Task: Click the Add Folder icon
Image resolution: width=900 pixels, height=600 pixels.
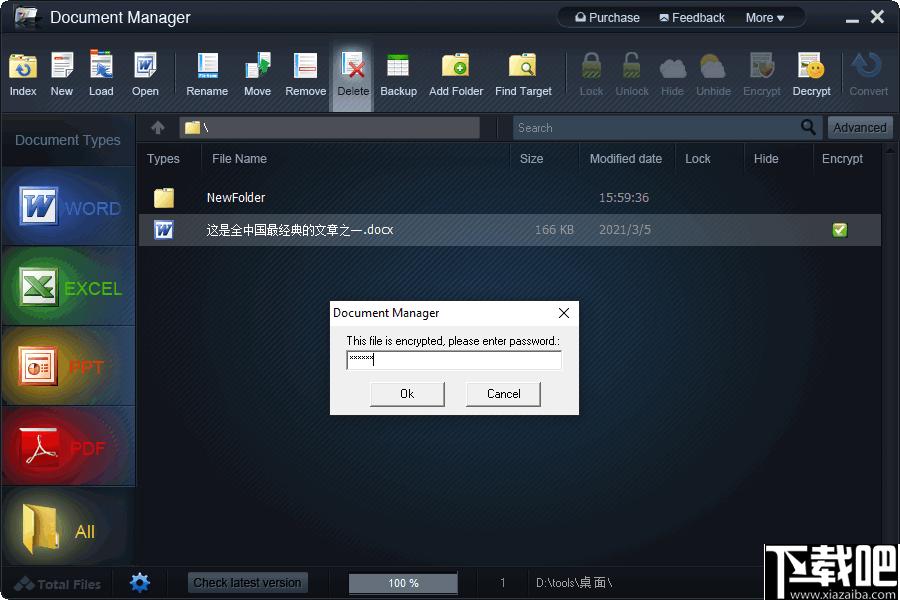Action: click(x=456, y=65)
